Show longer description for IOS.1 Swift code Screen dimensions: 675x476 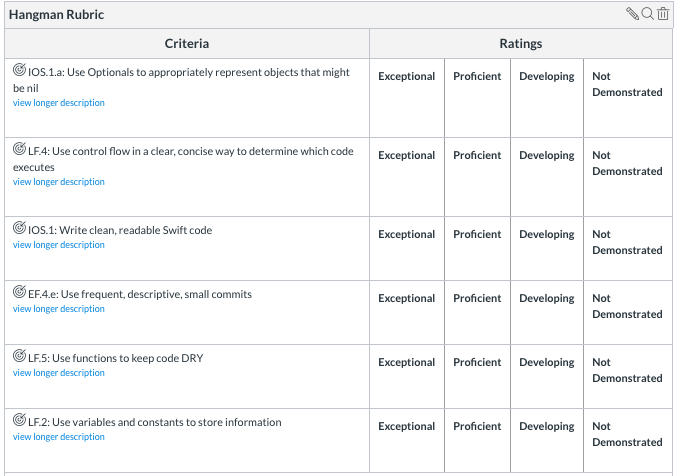pos(59,245)
